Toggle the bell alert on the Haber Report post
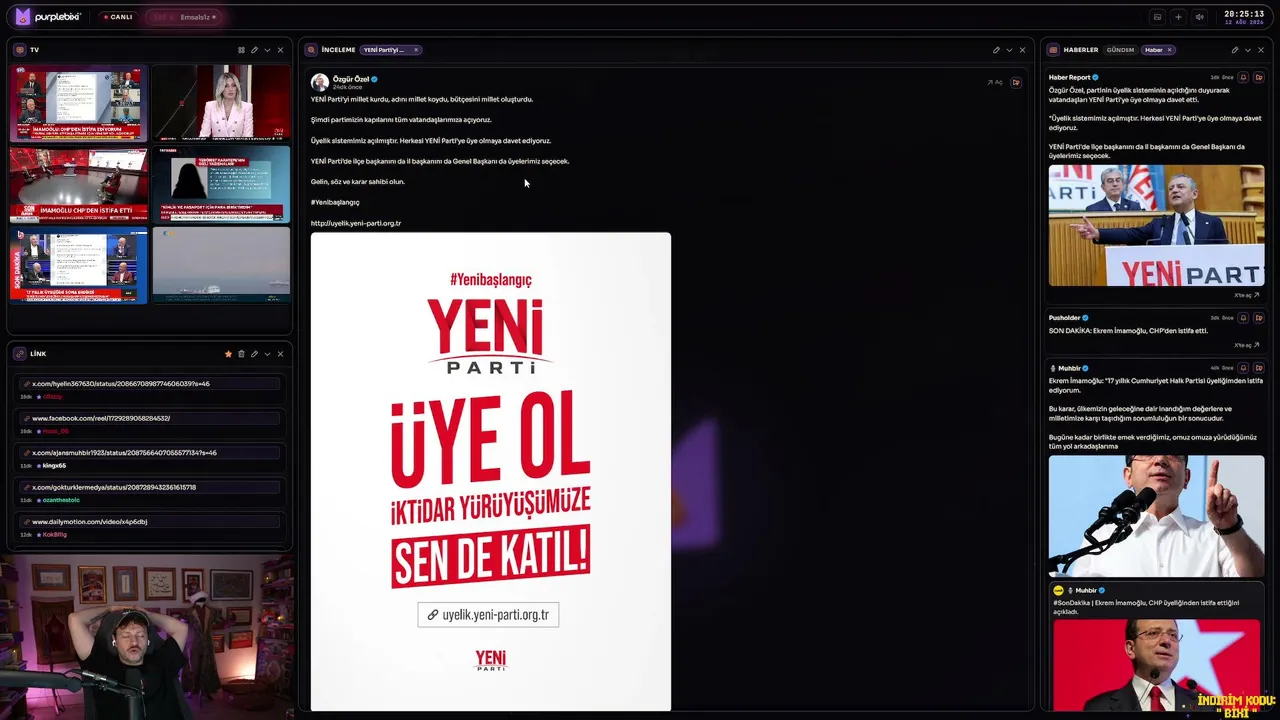The height and width of the screenshot is (720, 1280). pos(1243,77)
